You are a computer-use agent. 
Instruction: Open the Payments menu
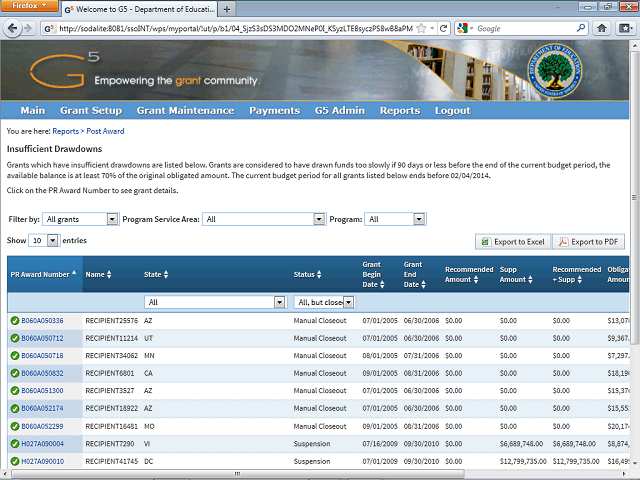coord(275,111)
